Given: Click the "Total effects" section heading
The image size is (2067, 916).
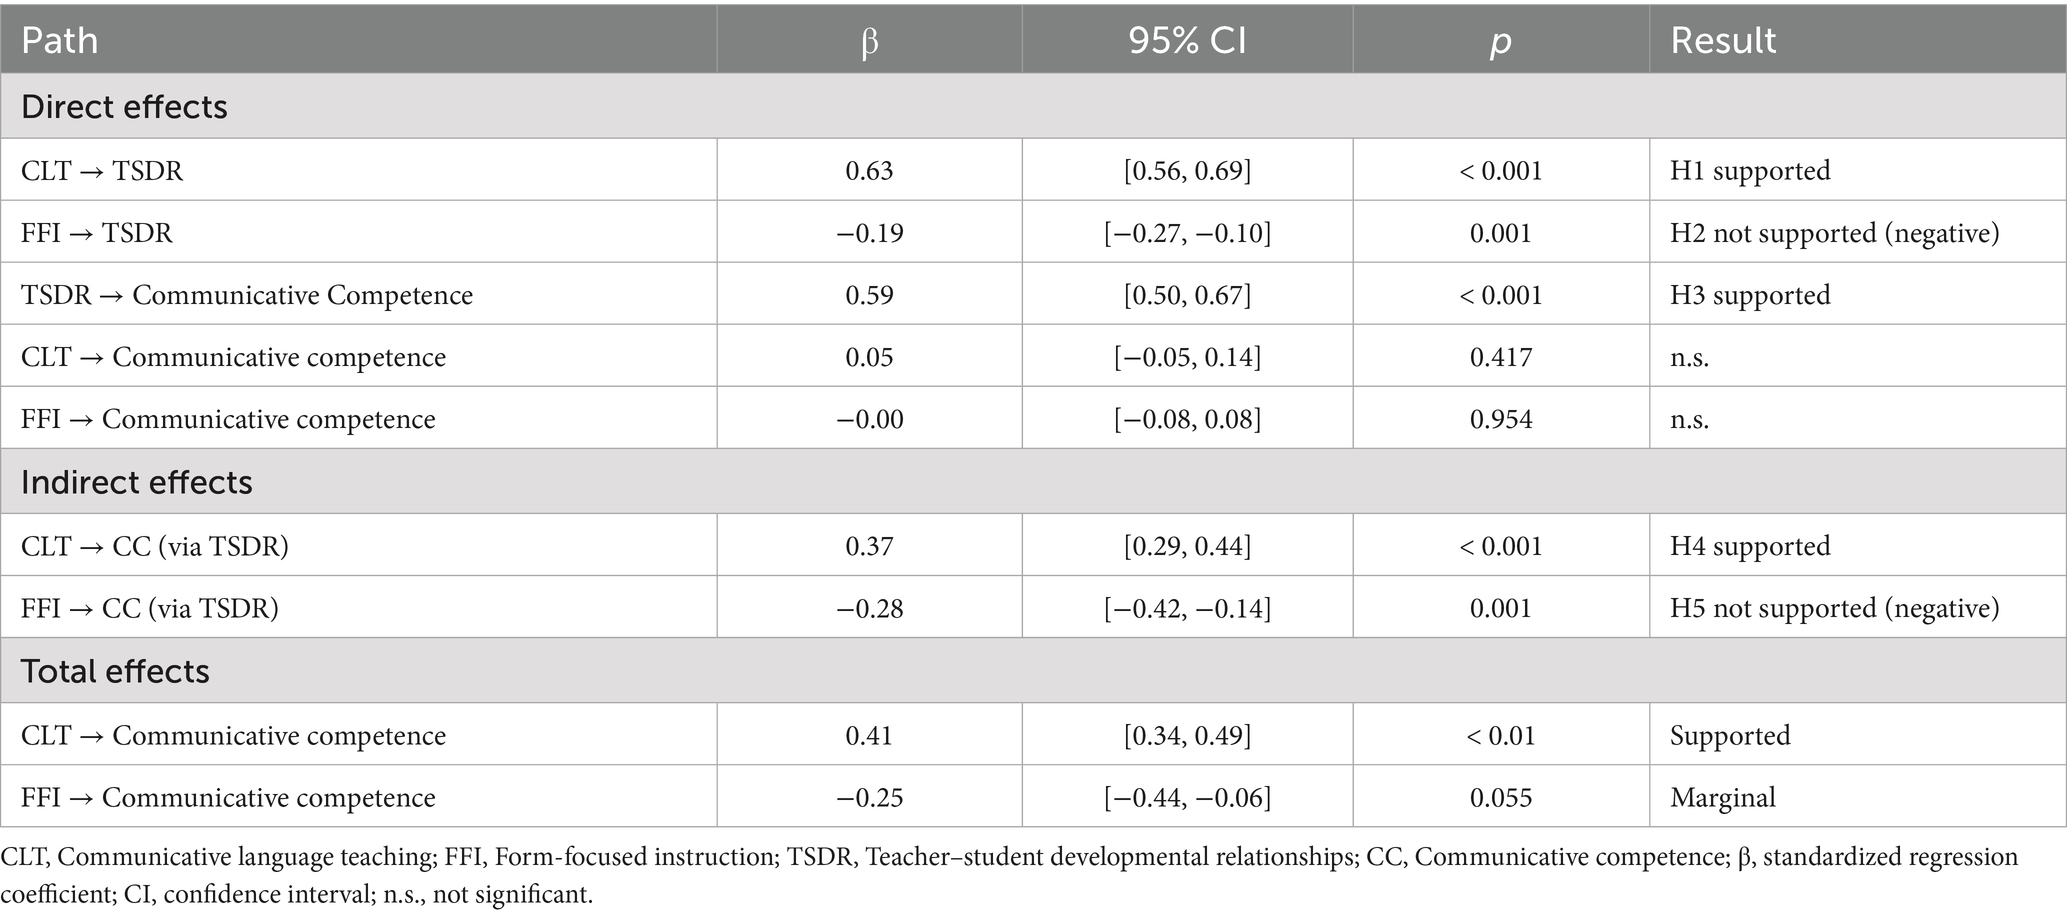Looking at the screenshot, I should pos(115,671).
